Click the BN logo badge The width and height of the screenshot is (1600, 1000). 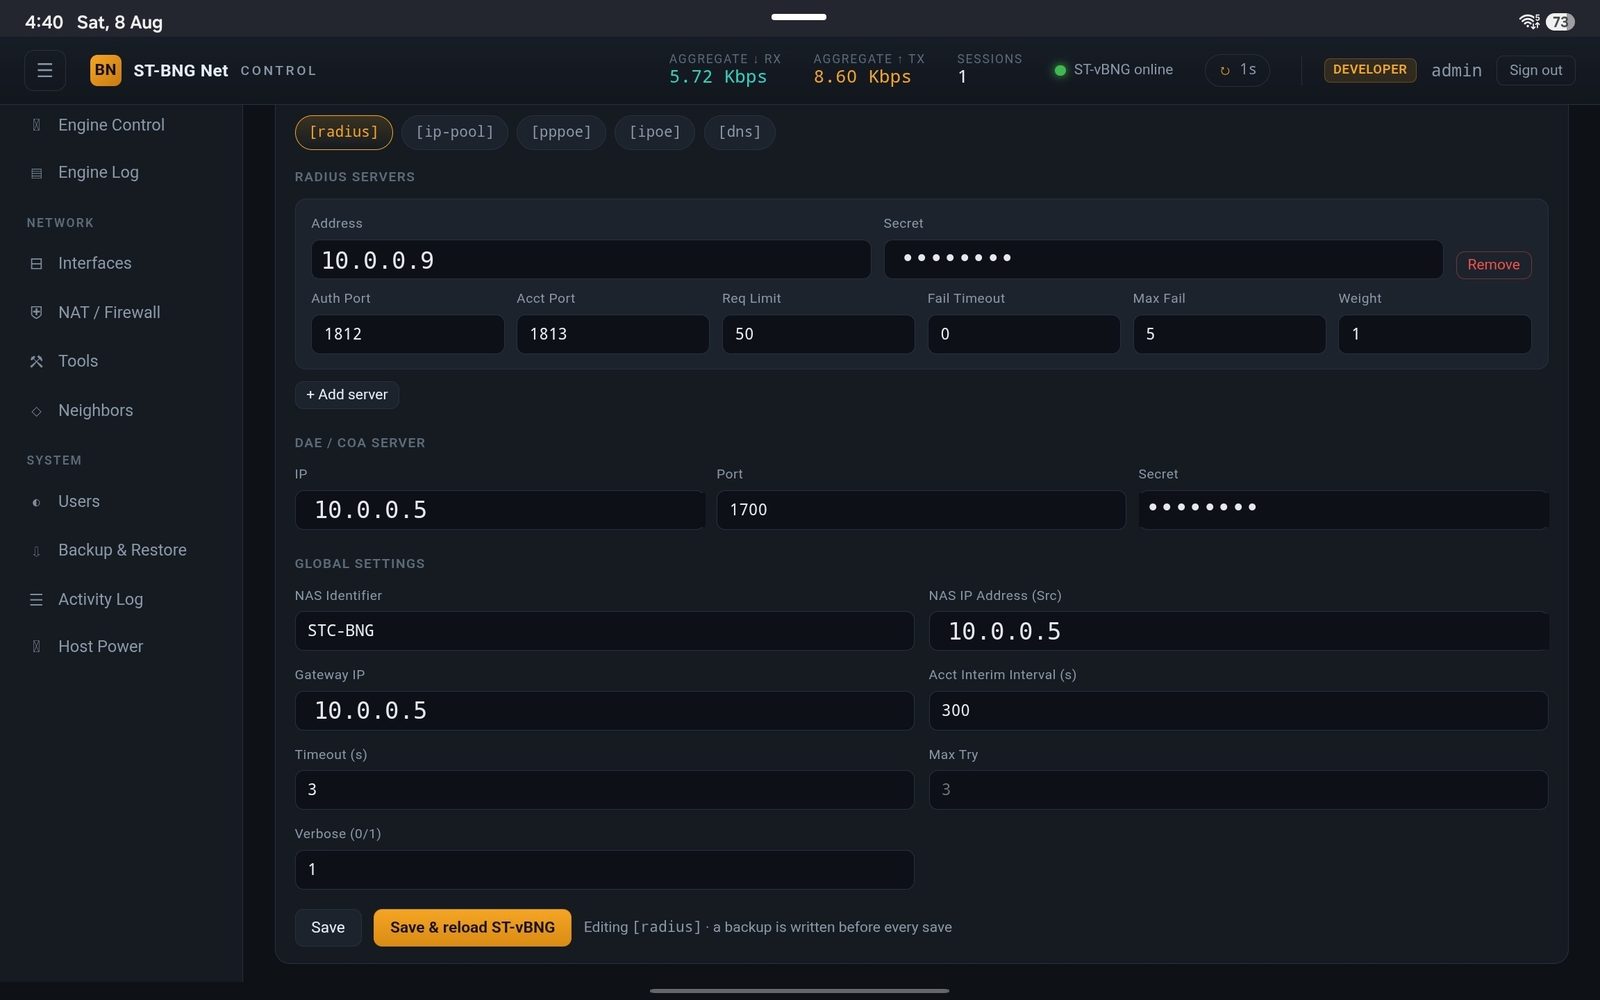click(105, 70)
